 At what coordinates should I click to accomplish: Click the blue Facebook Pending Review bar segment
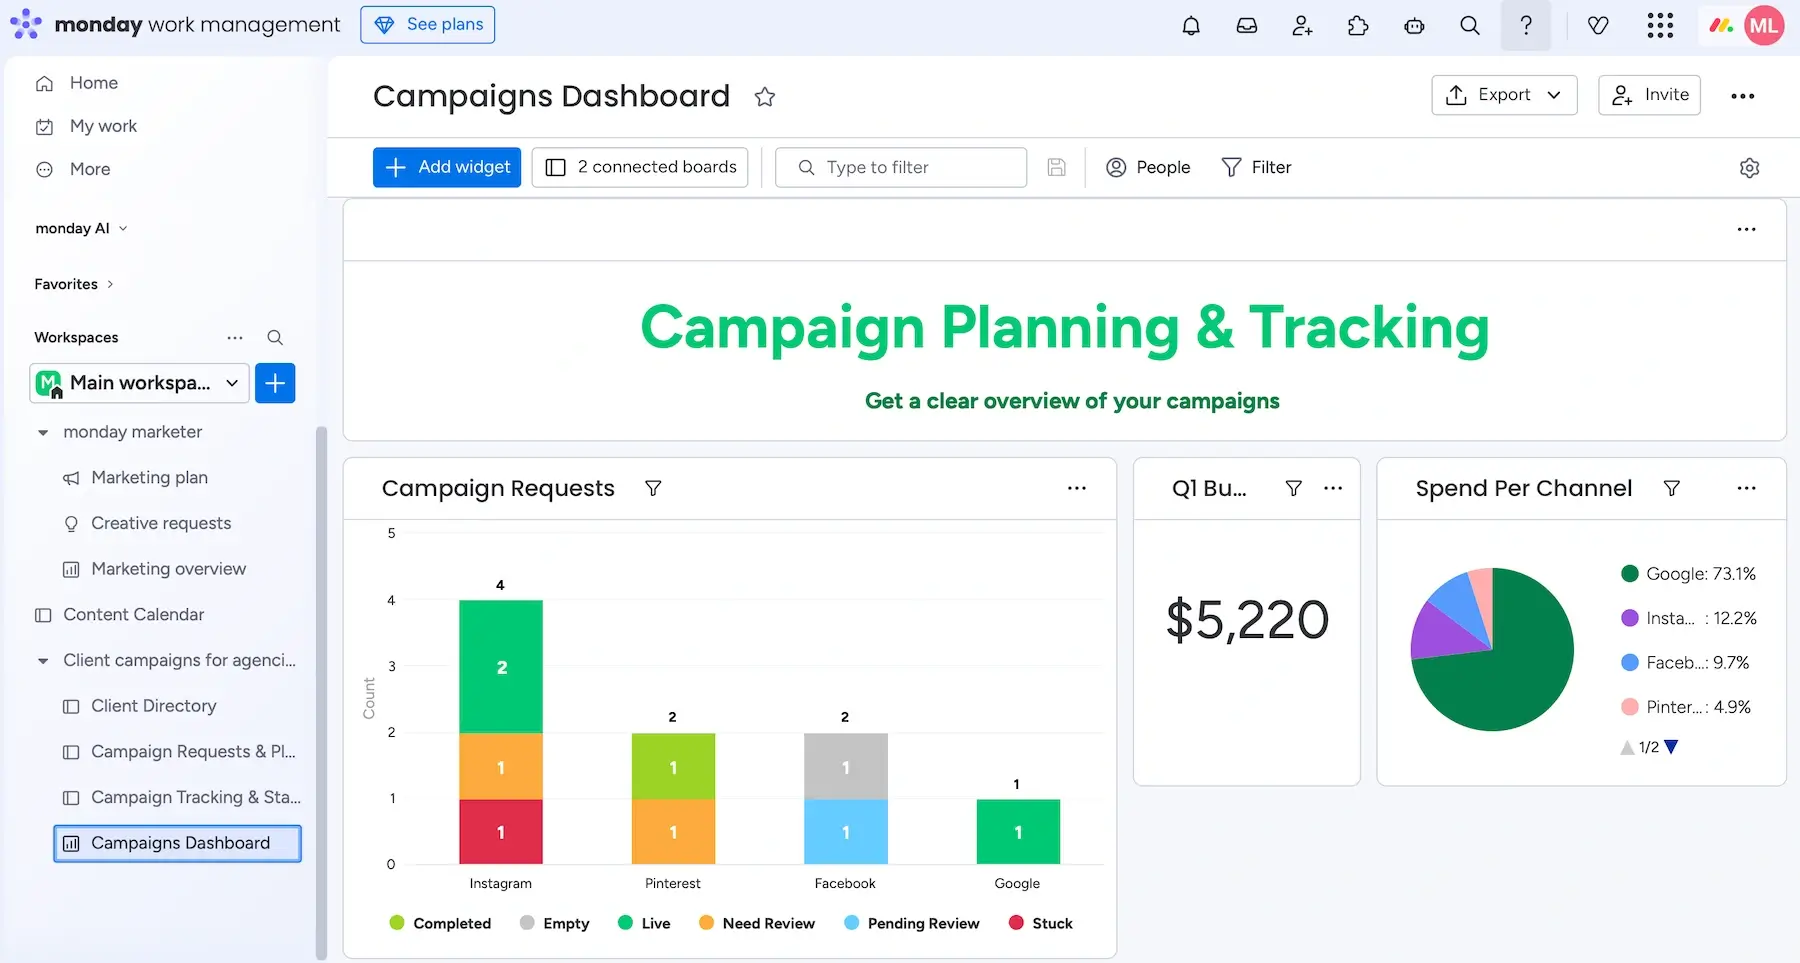point(846,832)
